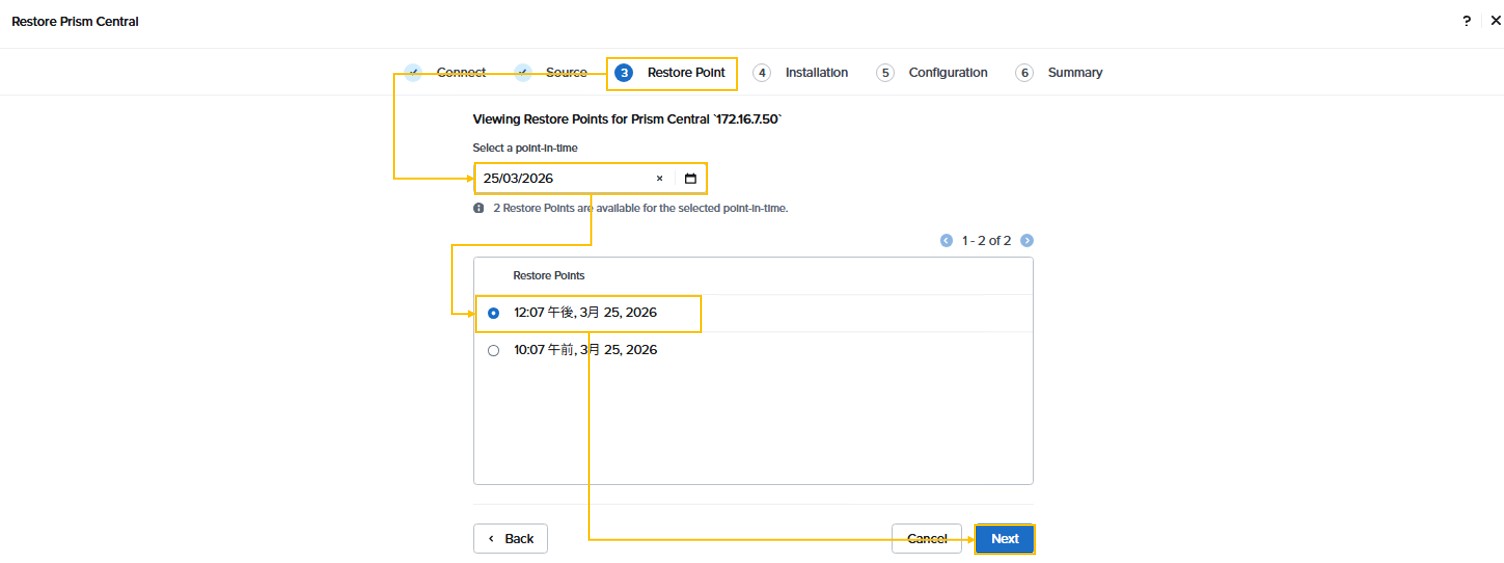Select the 10:07 restore point radio button
The width and height of the screenshot is (1504, 563).
pyautogui.click(x=493, y=351)
